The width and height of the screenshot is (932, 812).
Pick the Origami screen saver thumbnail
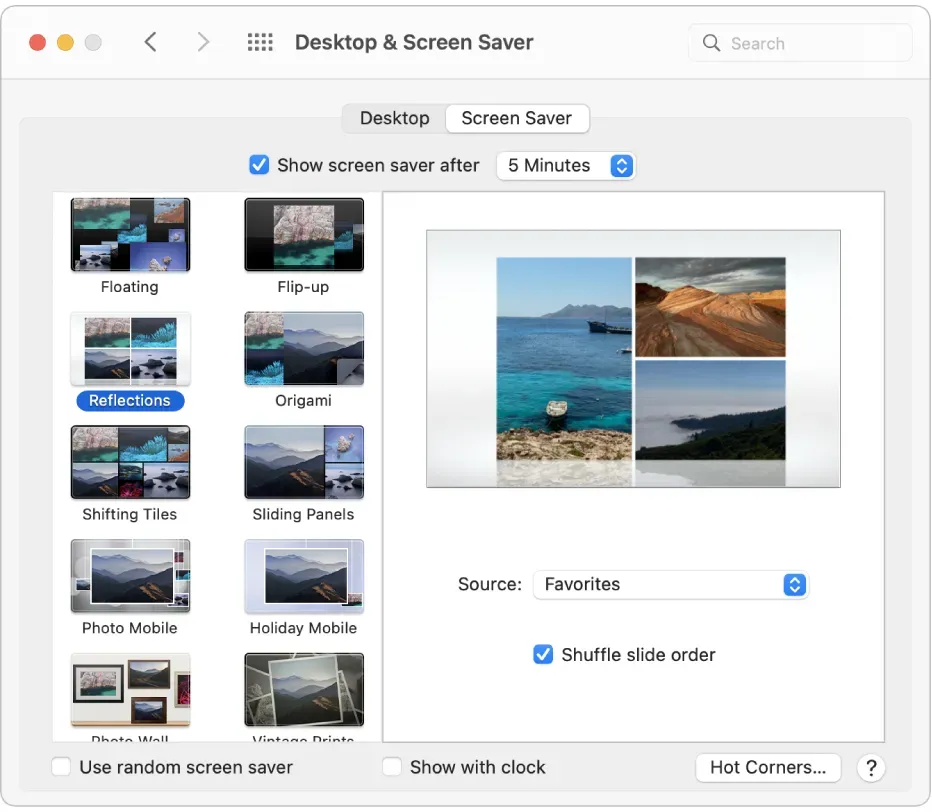[x=304, y=349]
